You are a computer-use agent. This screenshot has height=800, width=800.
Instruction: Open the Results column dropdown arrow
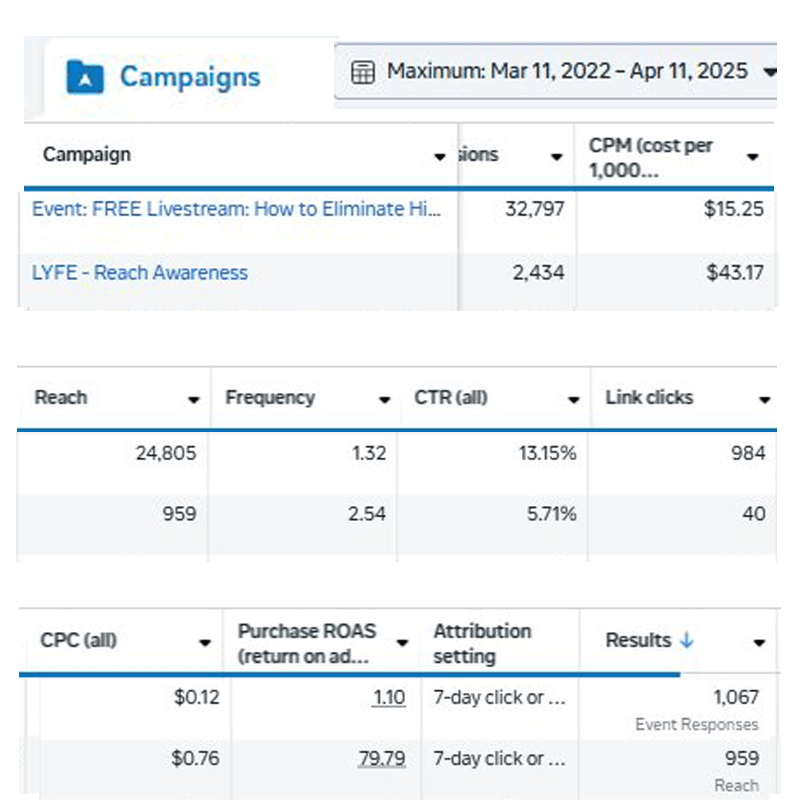point(759,643)
